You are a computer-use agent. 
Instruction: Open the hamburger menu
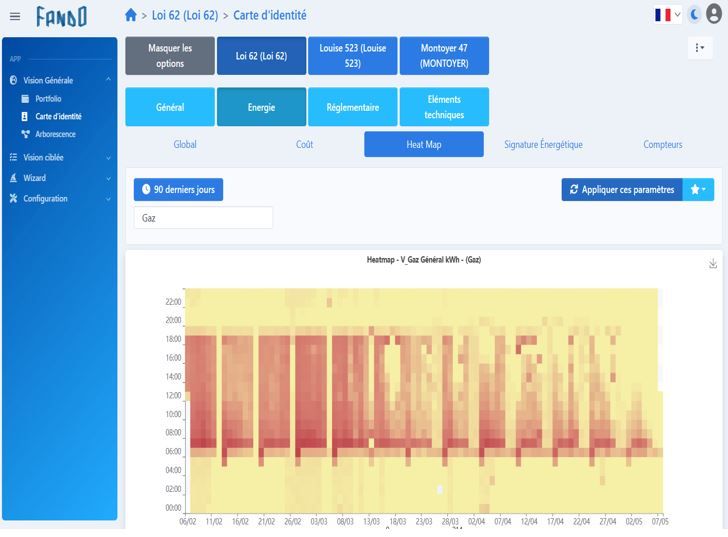(x=15, y=16)
